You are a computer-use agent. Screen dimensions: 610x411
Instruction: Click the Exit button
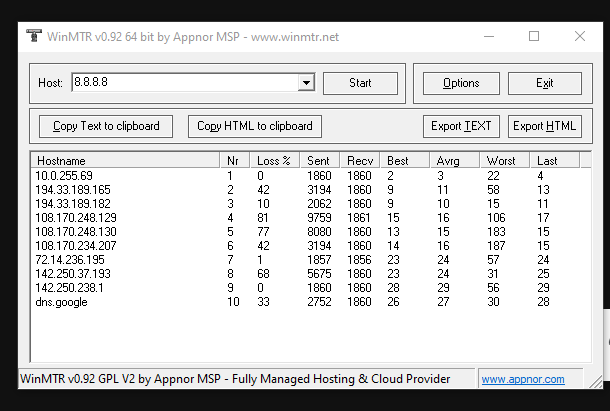(544, 83)
